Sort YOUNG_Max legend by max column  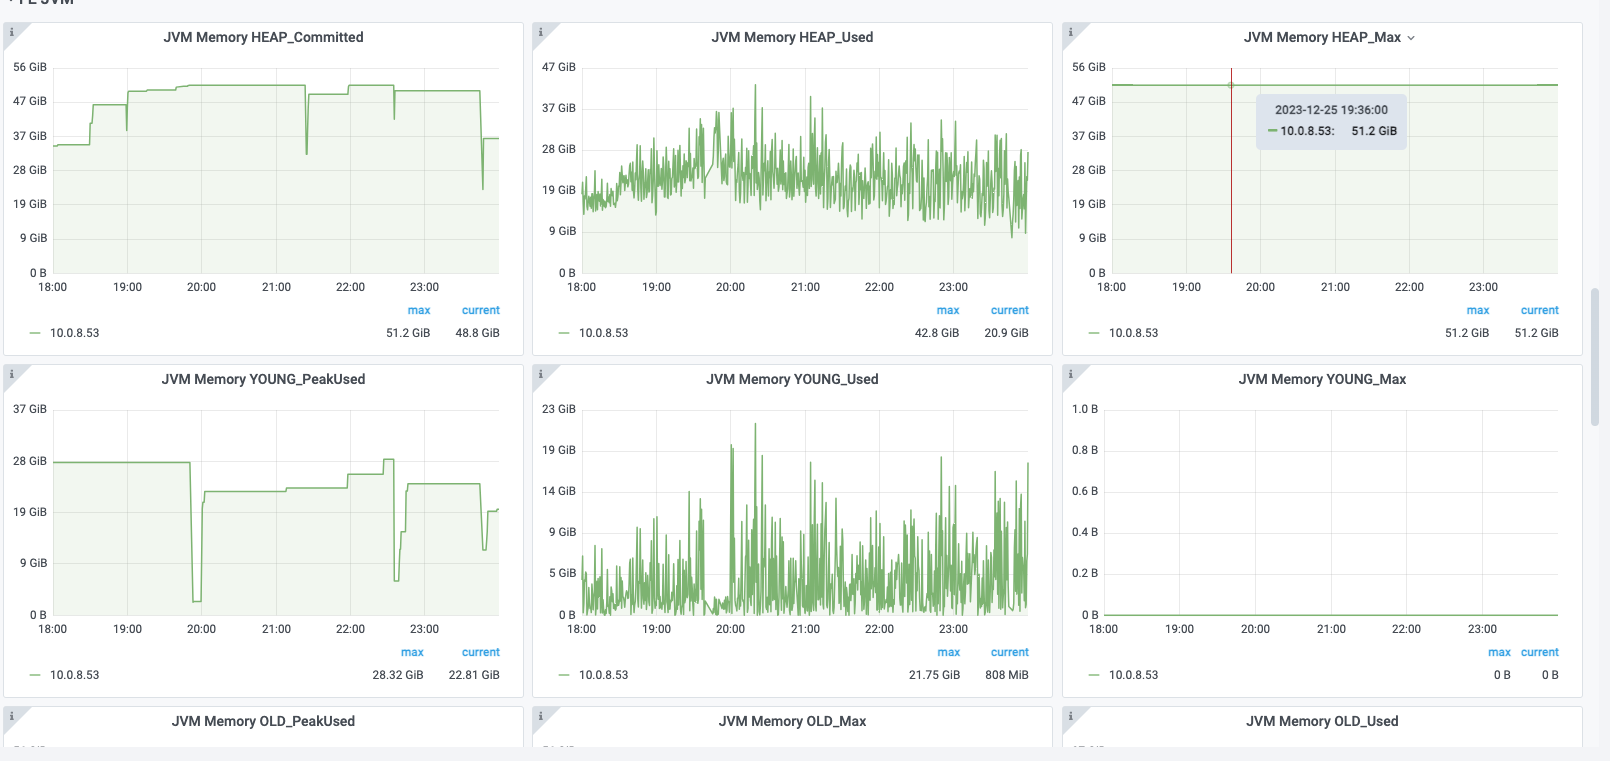[x=1499, y=652]
